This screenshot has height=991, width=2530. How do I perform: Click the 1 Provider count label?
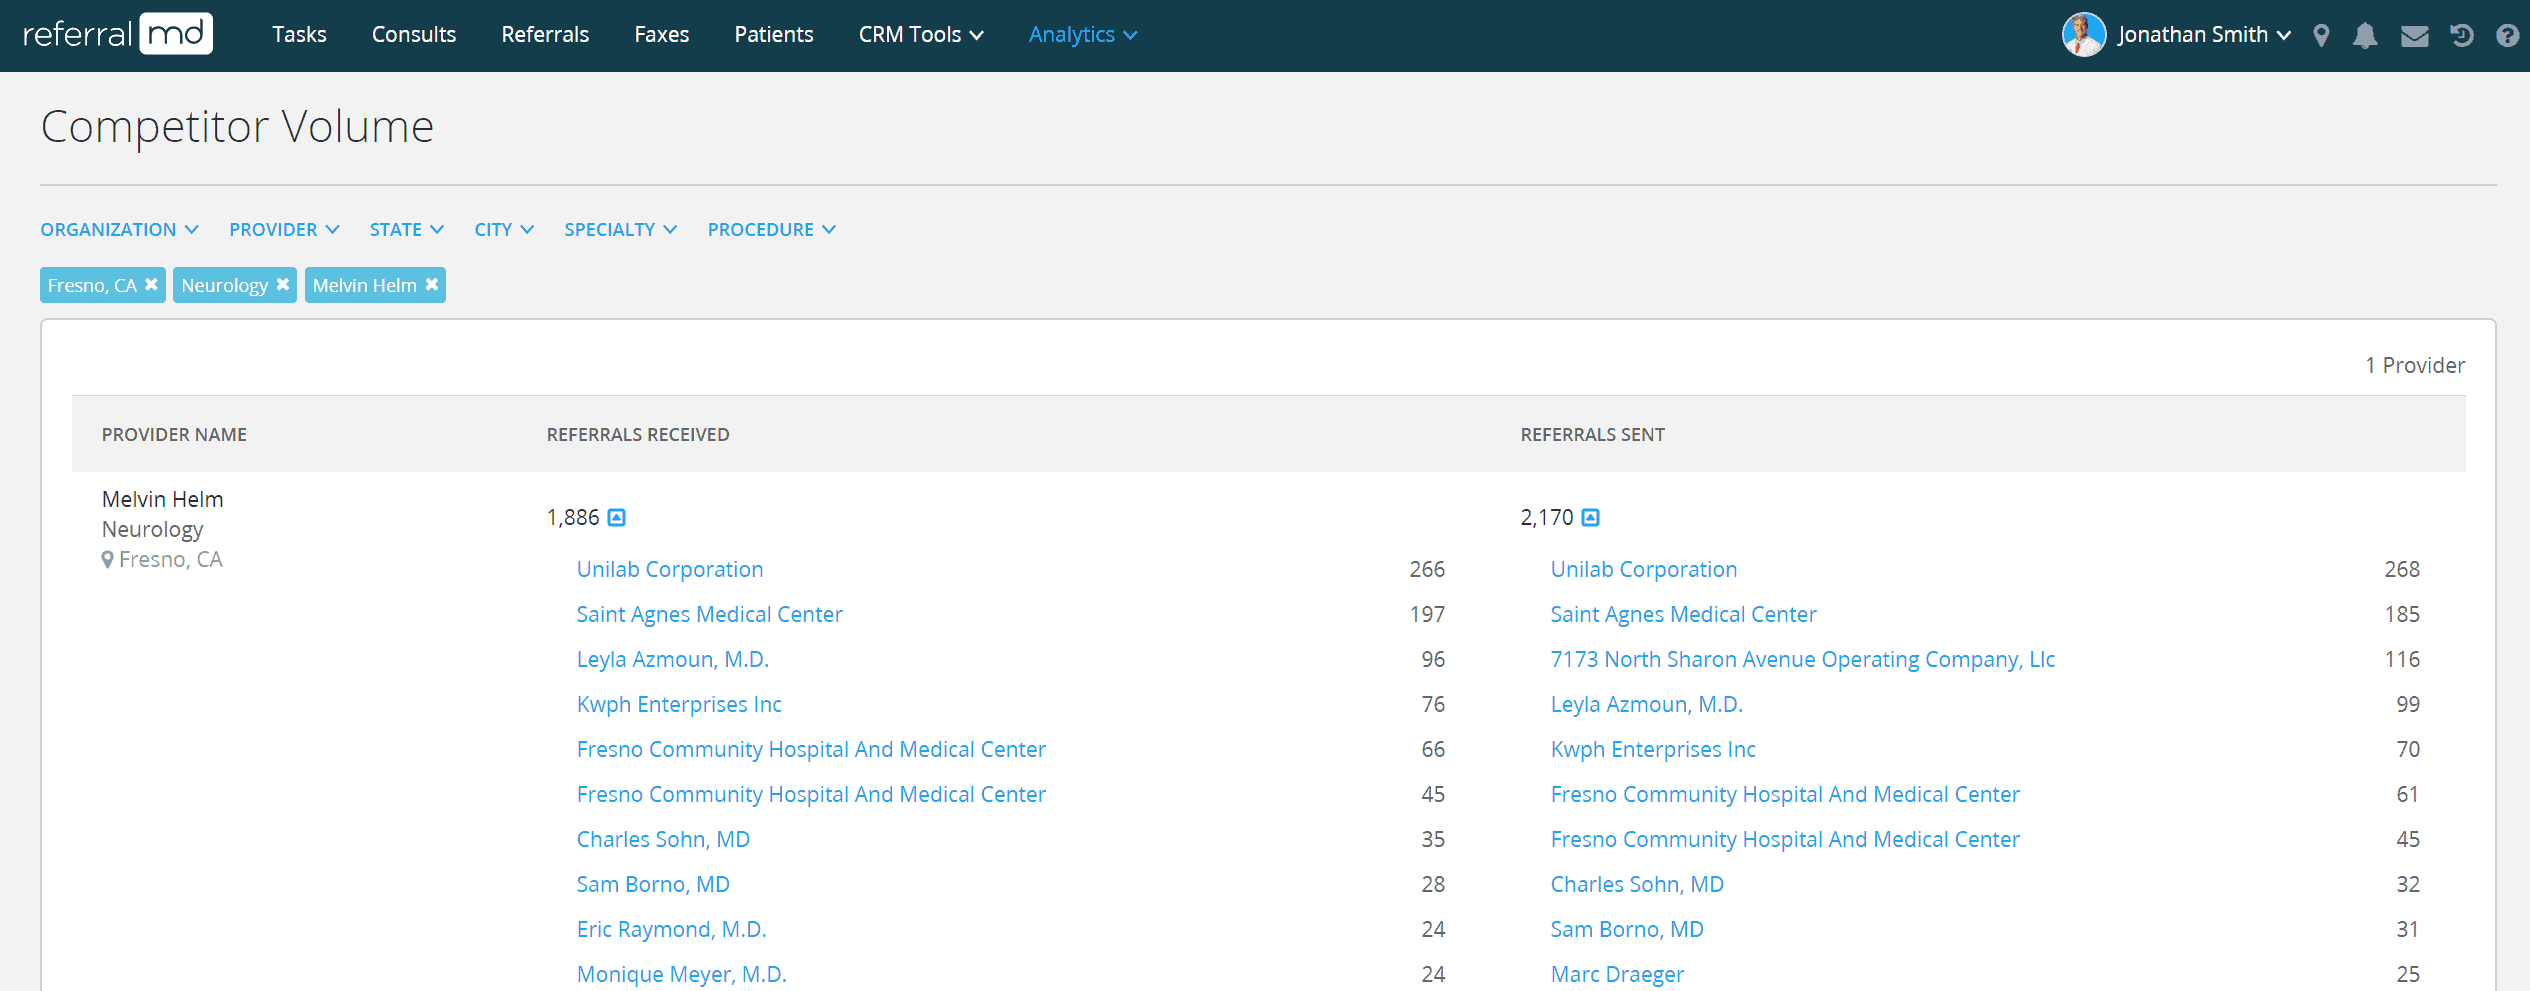2414,365
